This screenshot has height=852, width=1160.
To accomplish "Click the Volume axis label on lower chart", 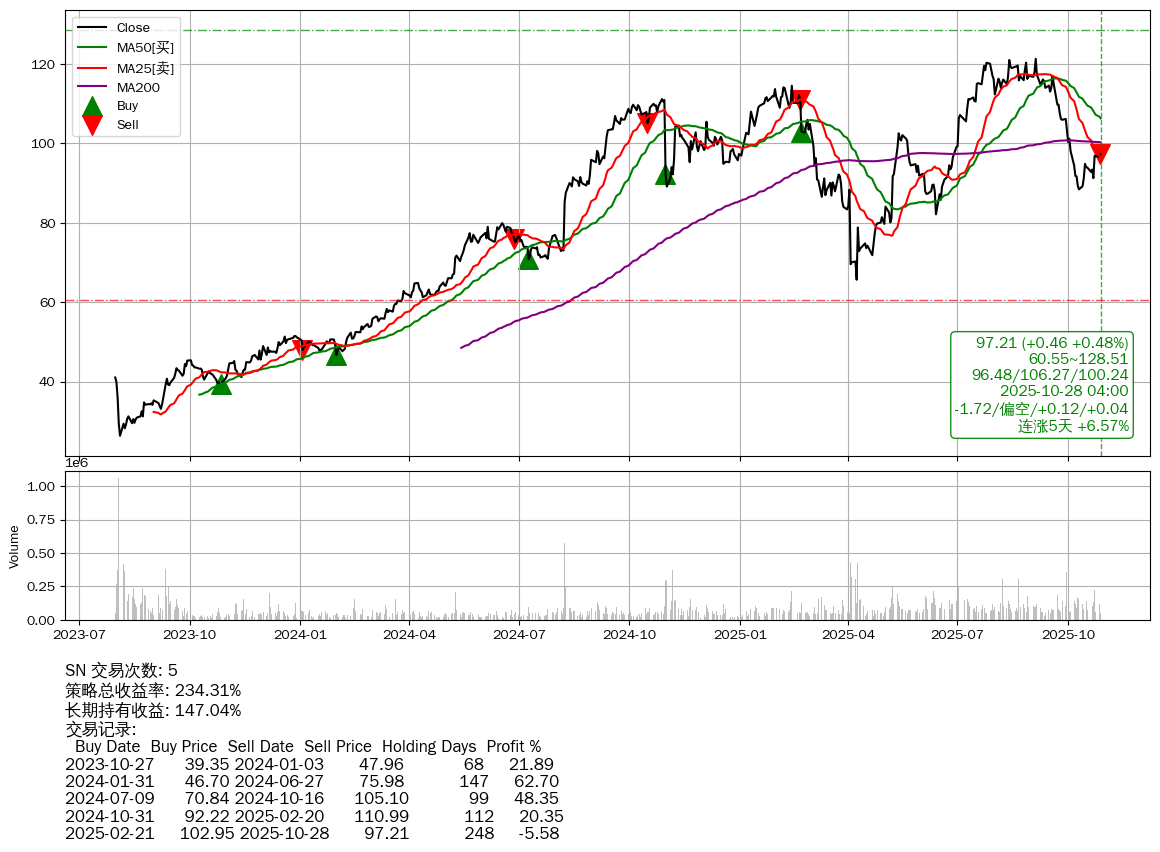I will [14, 546].
